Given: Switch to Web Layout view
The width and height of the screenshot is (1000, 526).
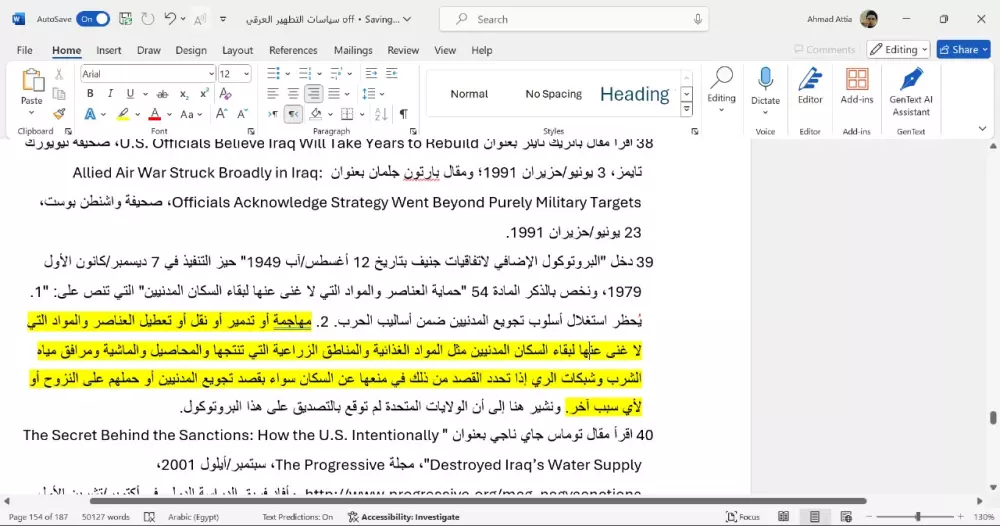Looking at the screenshot, I should 846,516.
